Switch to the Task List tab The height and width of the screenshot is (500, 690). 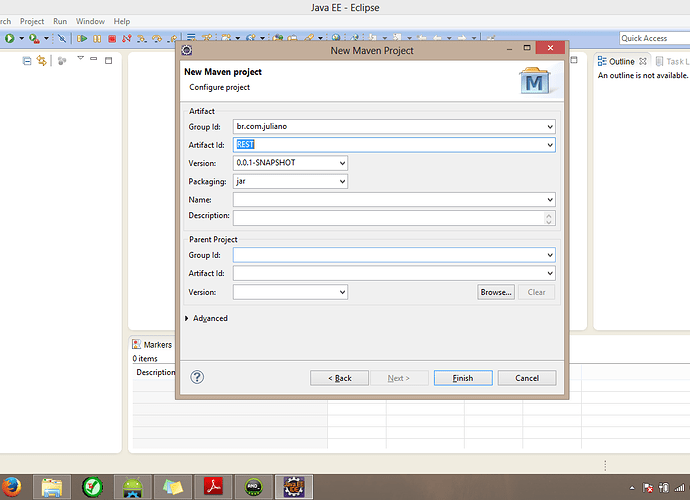point(672,62)
